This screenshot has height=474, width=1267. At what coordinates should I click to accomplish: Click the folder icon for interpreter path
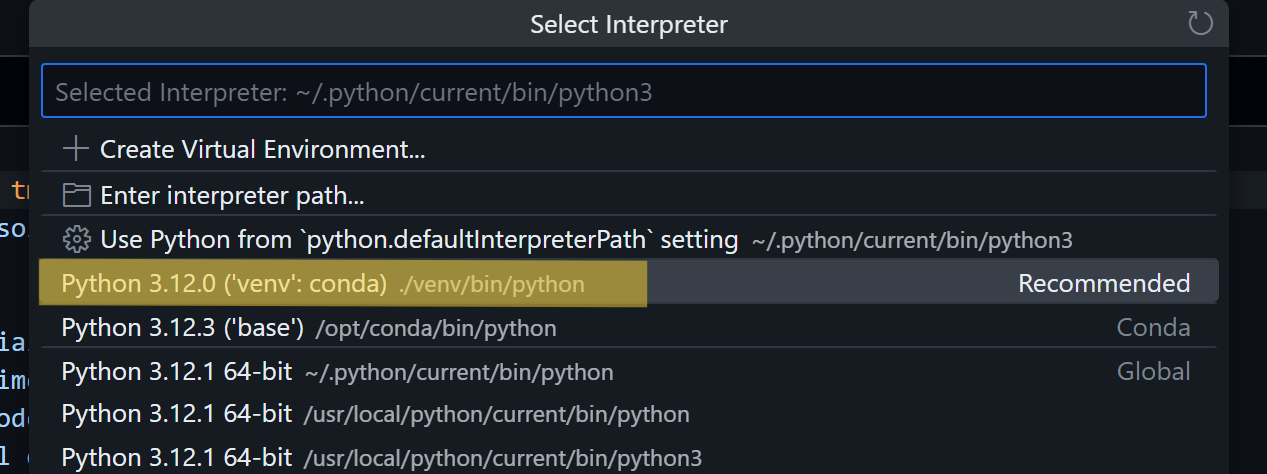tap(75, 195)
